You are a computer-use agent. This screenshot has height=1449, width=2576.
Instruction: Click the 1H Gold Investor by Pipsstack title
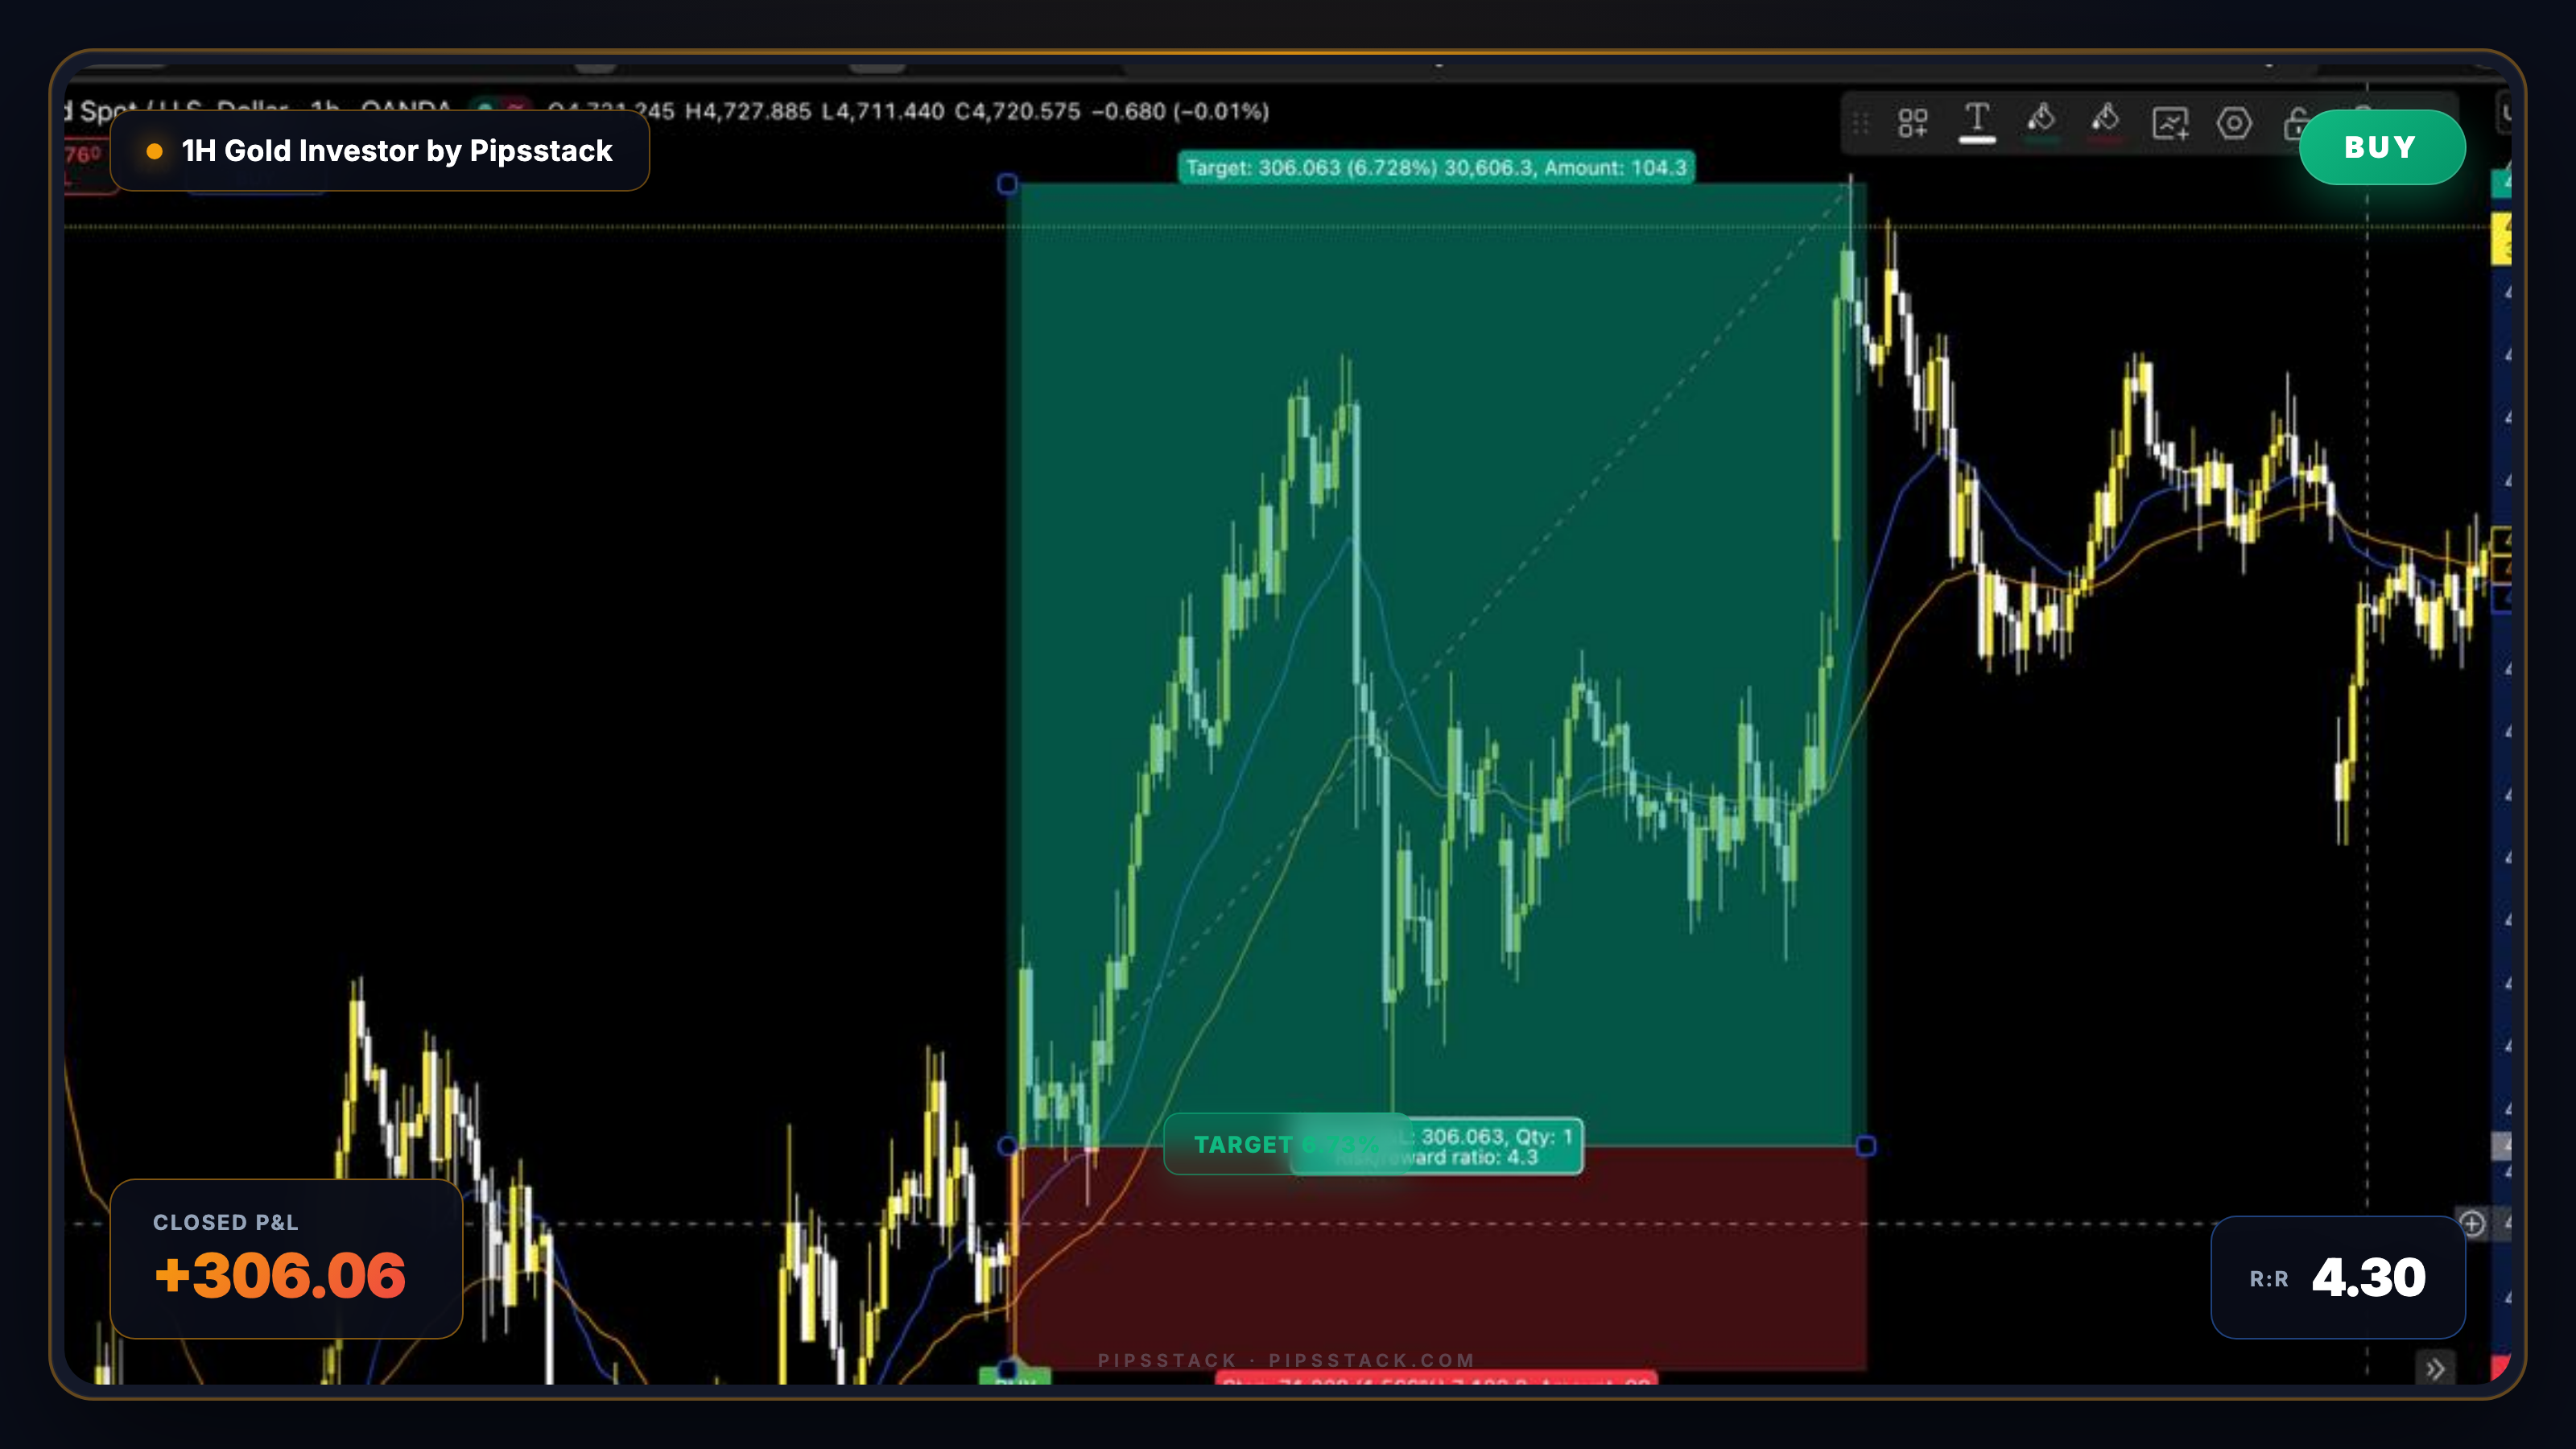click(397, 151)
